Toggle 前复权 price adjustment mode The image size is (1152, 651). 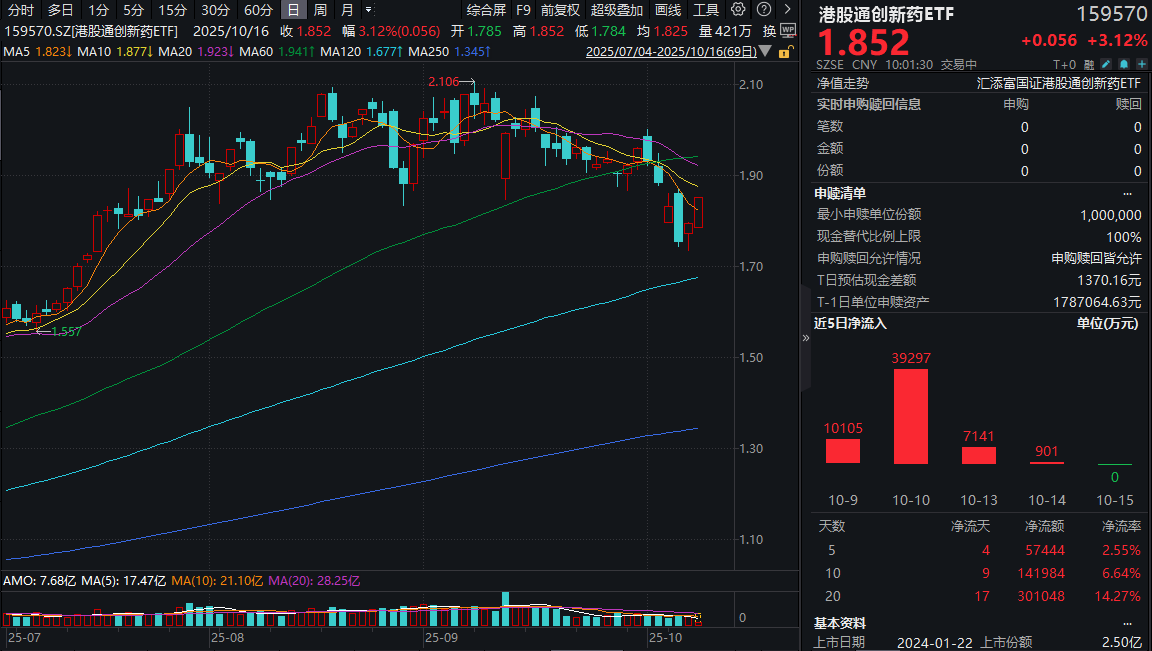point(557,9)
